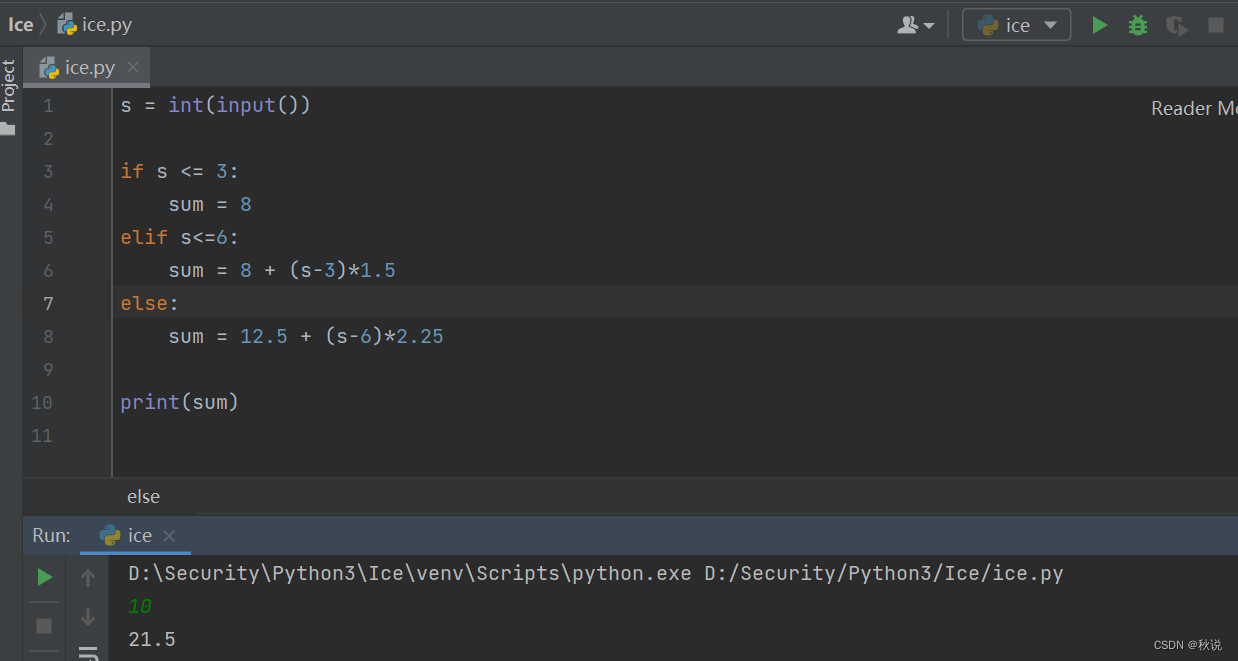The width and height of the screenshot is (1238, 661).
Task: Click line number 10 in the gutter
Action: 42,402
